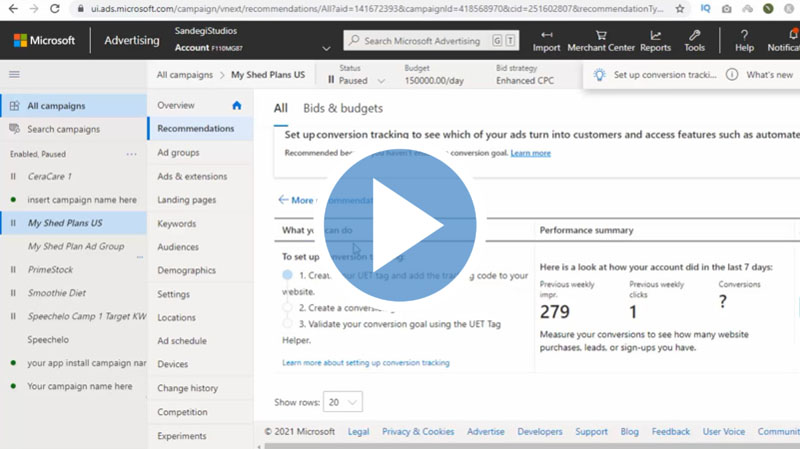Screen dimensions: 800x449
Task: Open Experiments section
Action: pos(182,436)
